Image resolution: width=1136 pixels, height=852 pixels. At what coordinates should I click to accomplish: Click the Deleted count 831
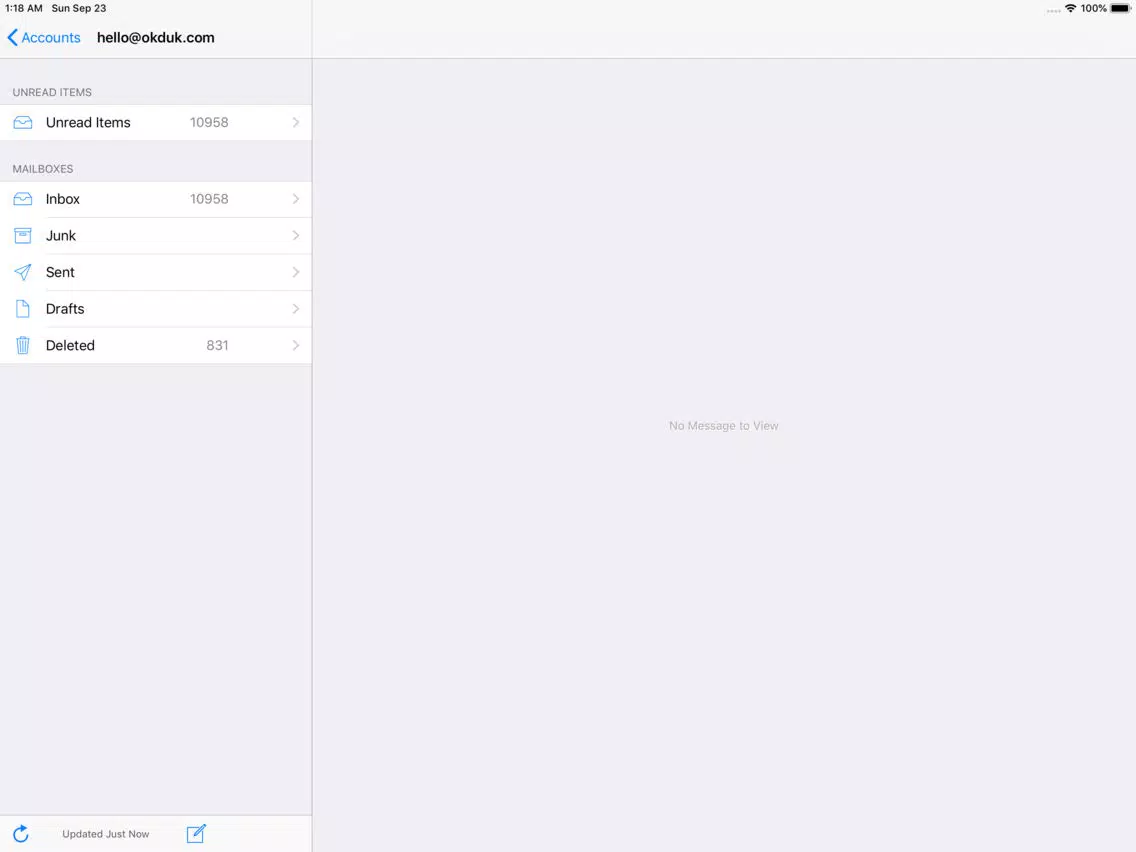tap(217, 346)
